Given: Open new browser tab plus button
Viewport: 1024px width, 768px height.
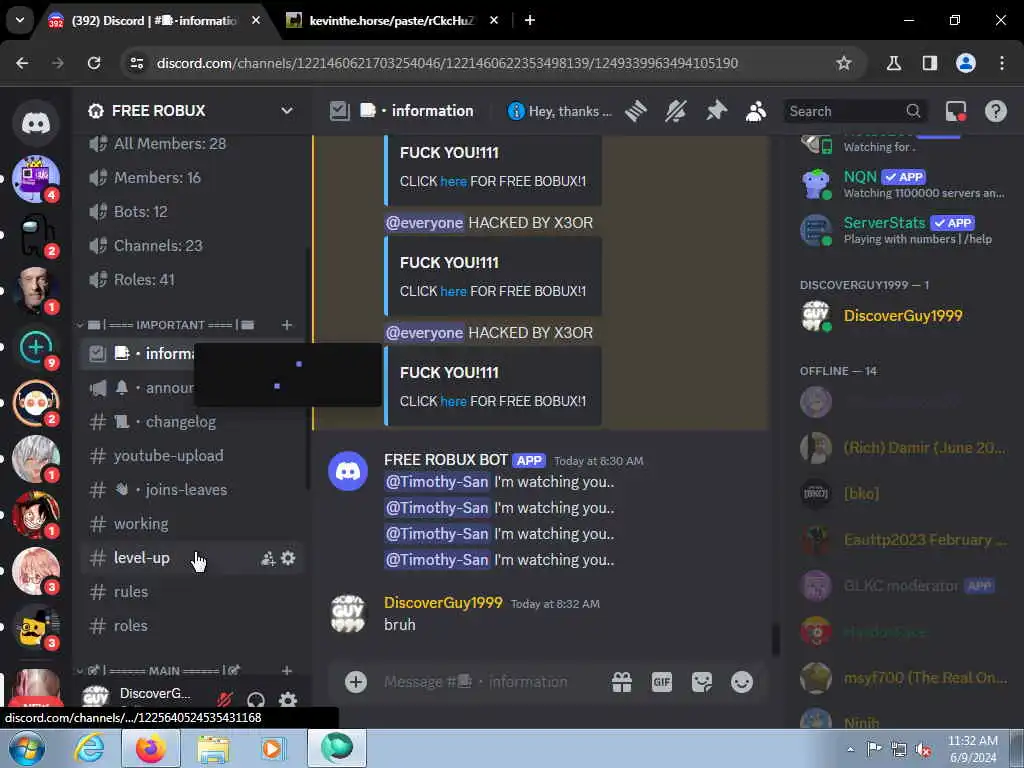Looking at the screenshot, I should pos(530,20).
